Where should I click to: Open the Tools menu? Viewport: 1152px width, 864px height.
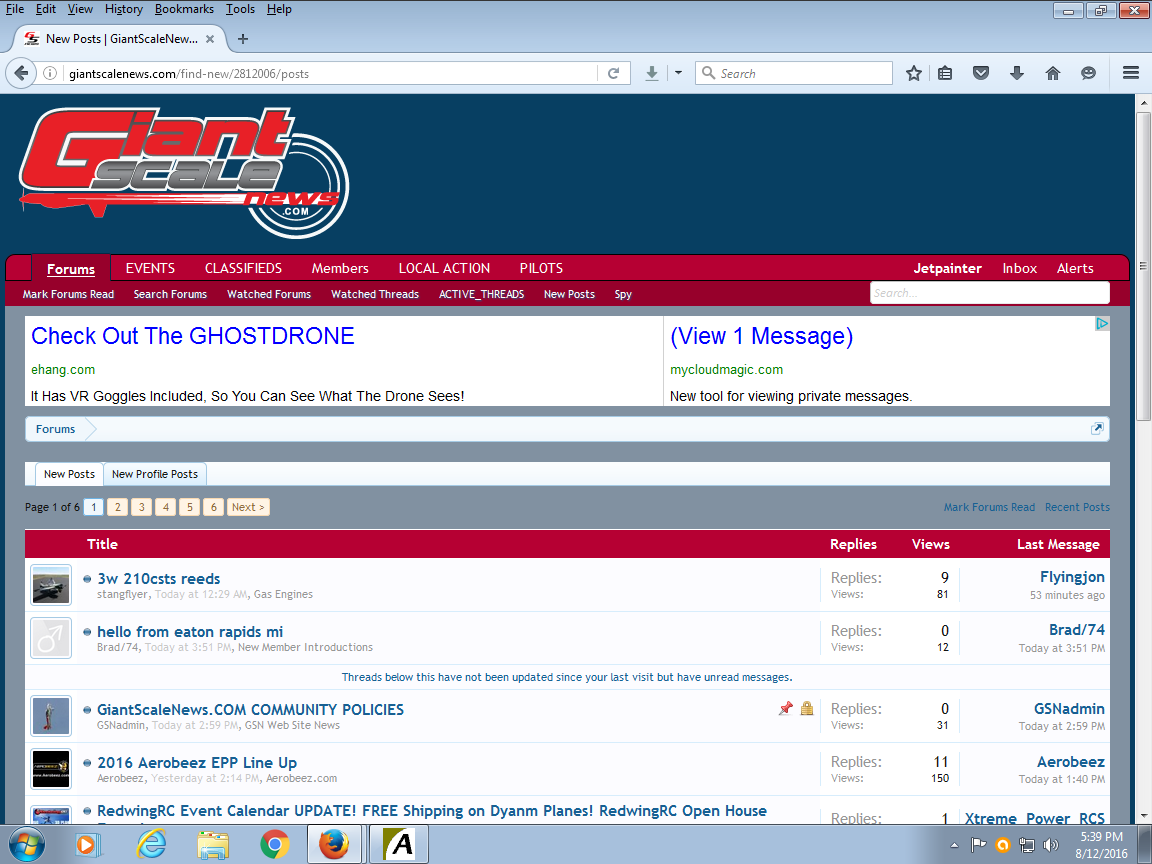coord(240,9)
